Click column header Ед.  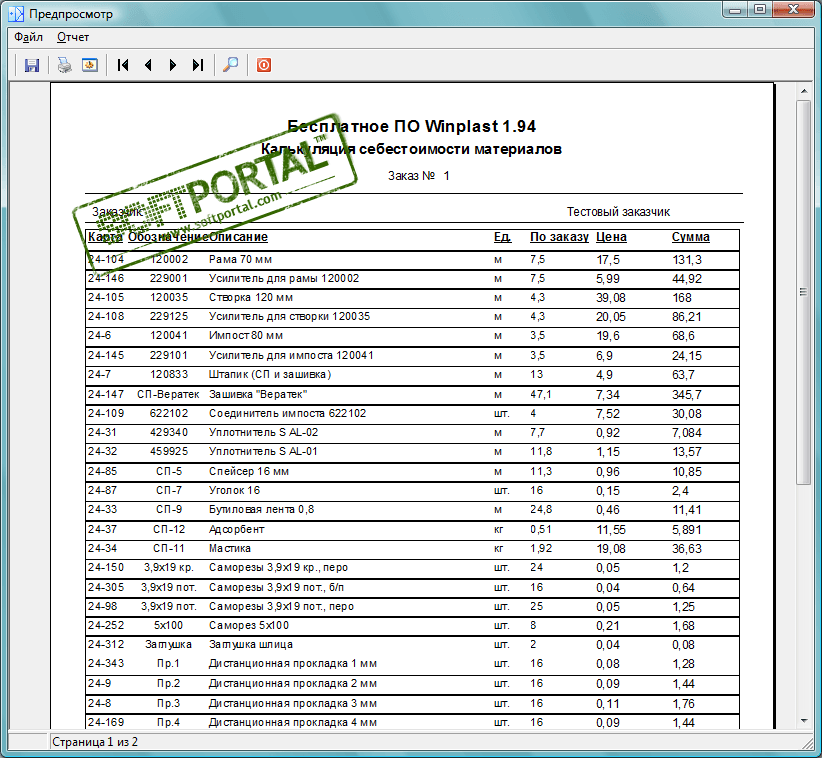[x=502, y=237]
